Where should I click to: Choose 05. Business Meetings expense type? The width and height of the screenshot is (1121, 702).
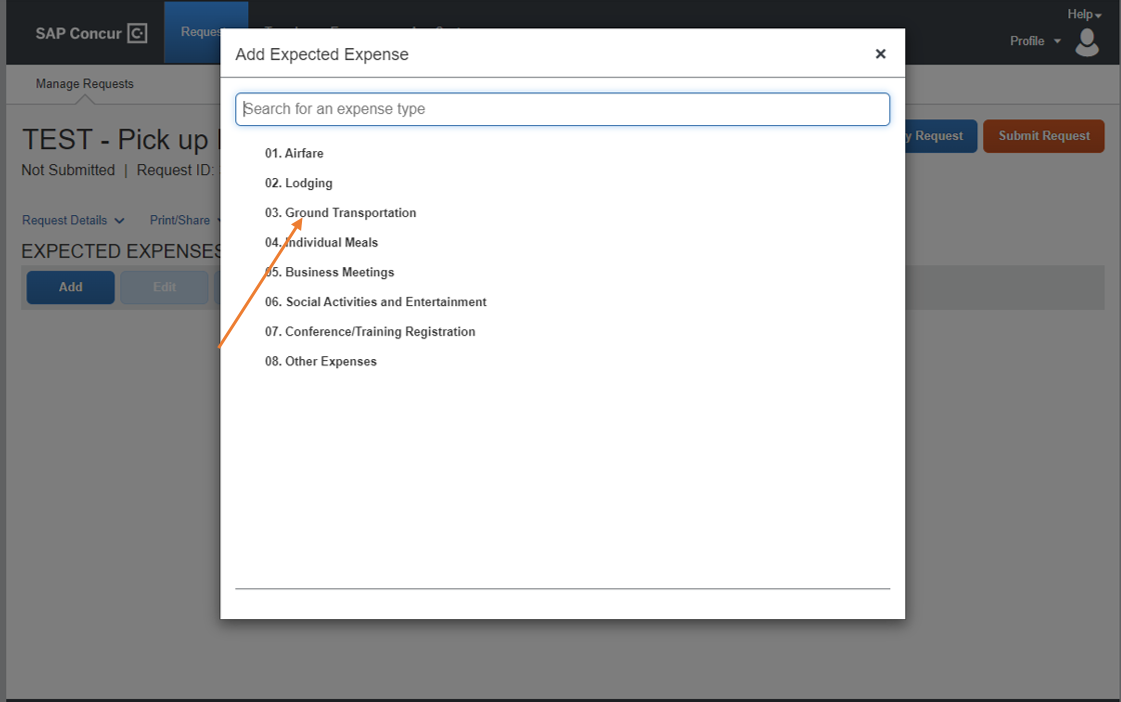(x=329, y=272)
